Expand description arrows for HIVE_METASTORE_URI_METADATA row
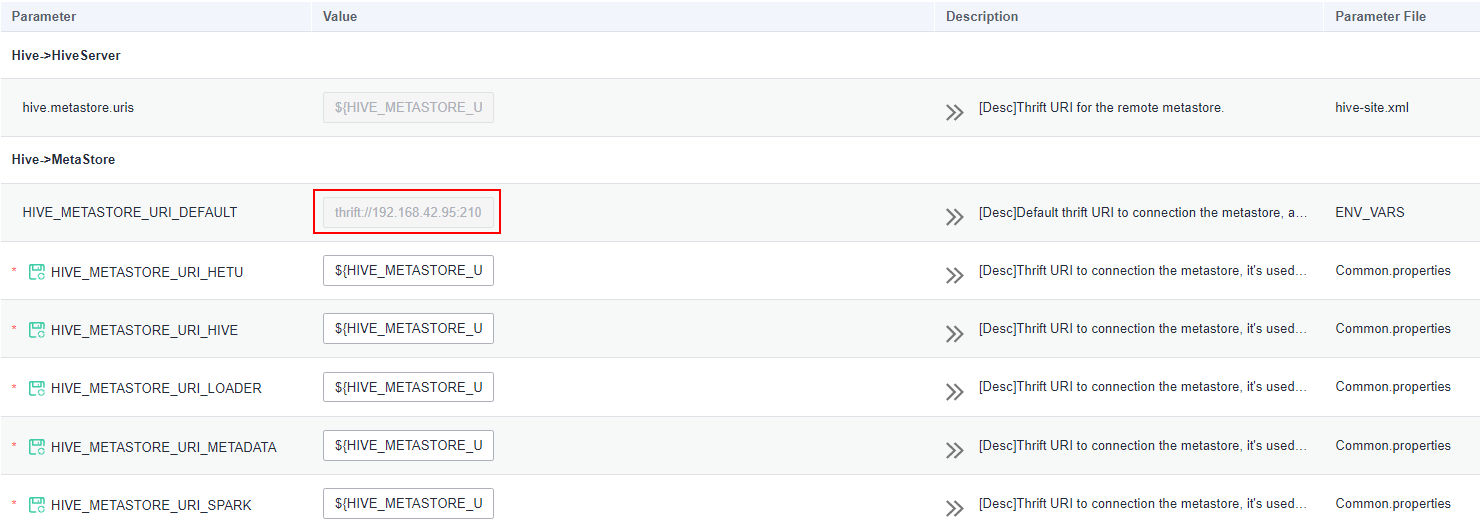Screen dimensions: 1481x530 tap(955, 450)
